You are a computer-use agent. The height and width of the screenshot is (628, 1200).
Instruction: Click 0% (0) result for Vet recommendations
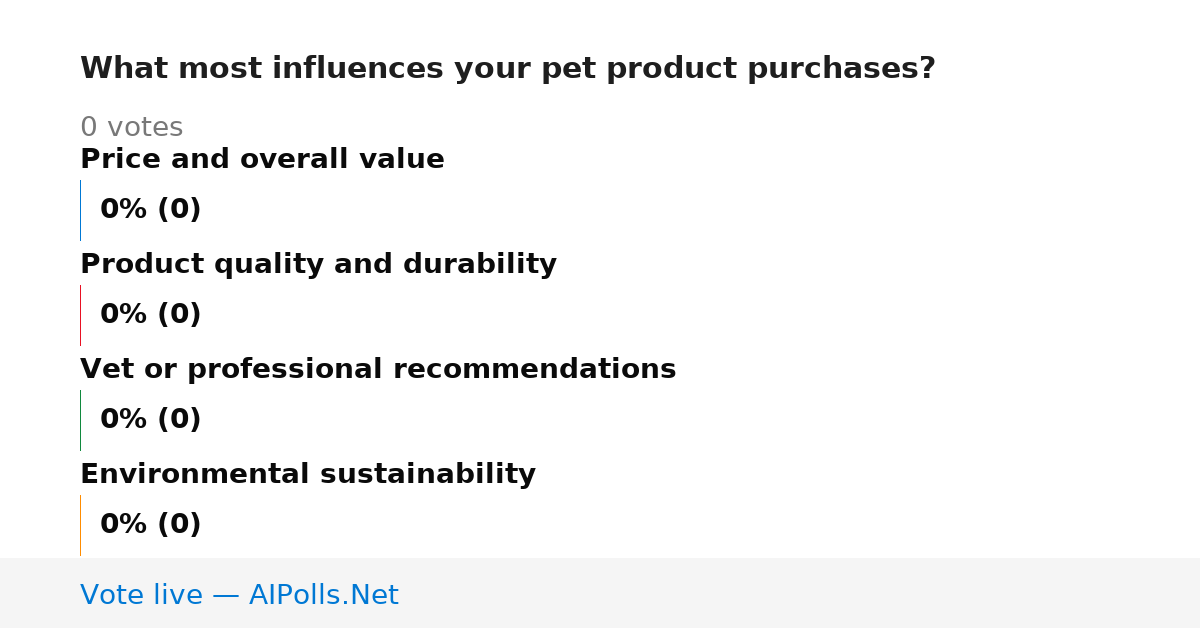(150, 420)
